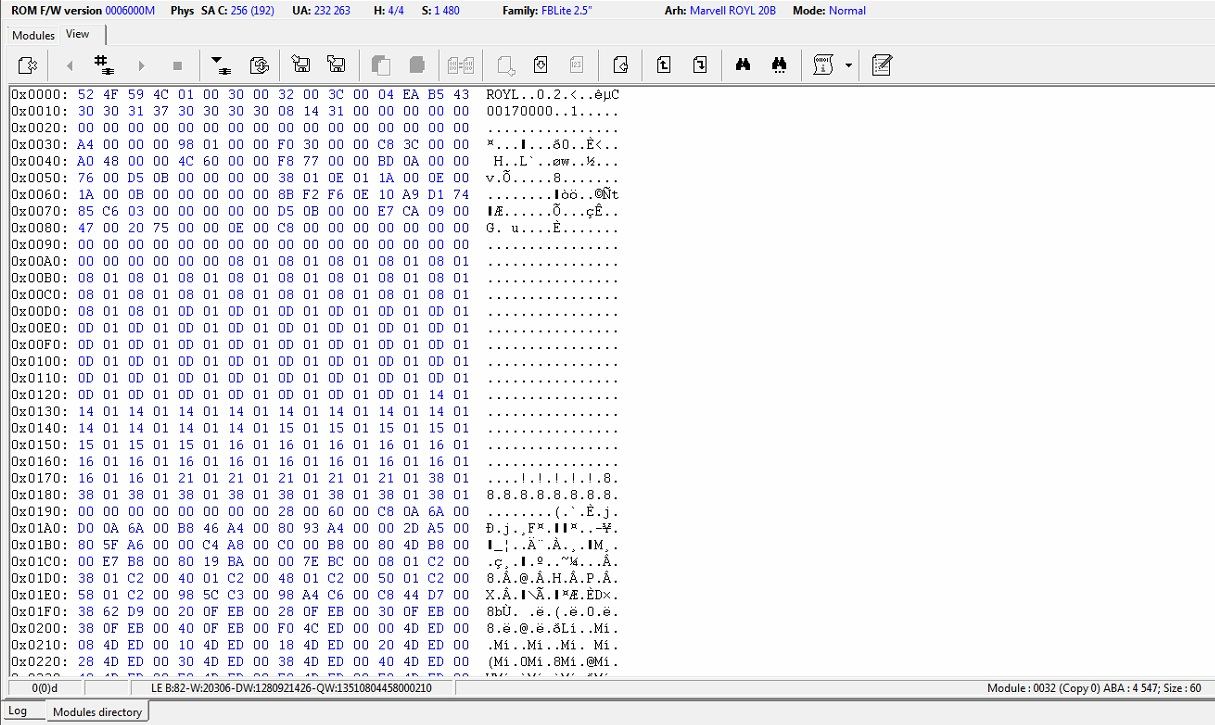Click the first toolbar icon with puzzle piece
This screenshot has height=725, width=1215.
pos(28,65)
